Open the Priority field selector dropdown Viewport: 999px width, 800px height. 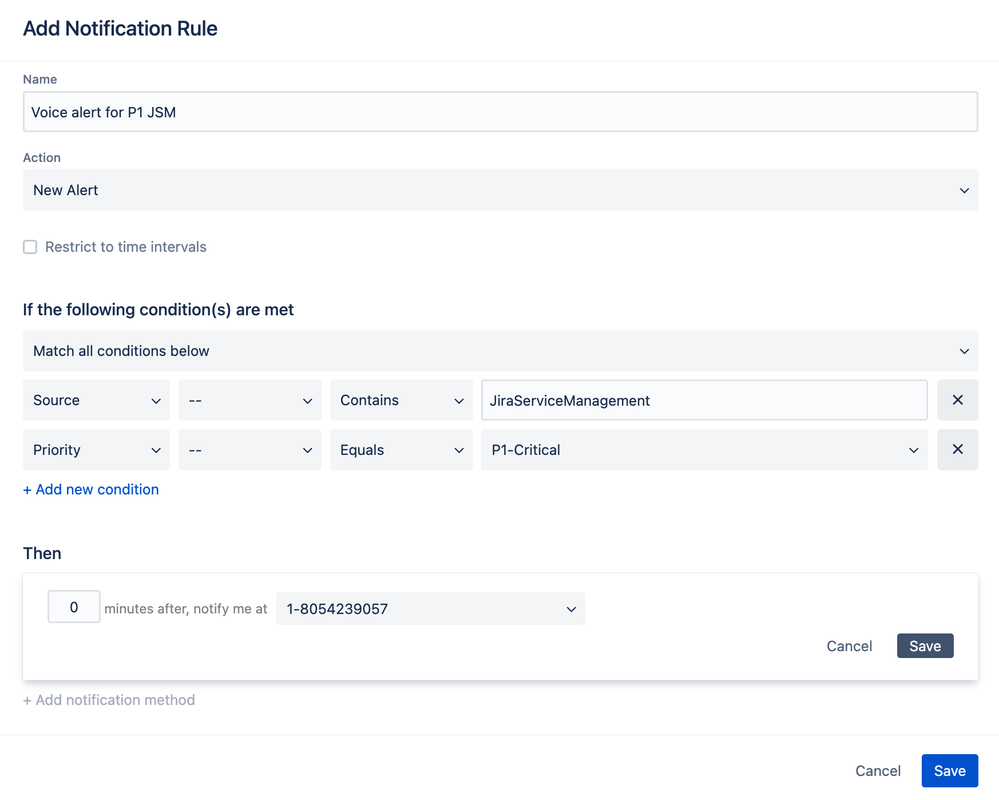[96, 450]
